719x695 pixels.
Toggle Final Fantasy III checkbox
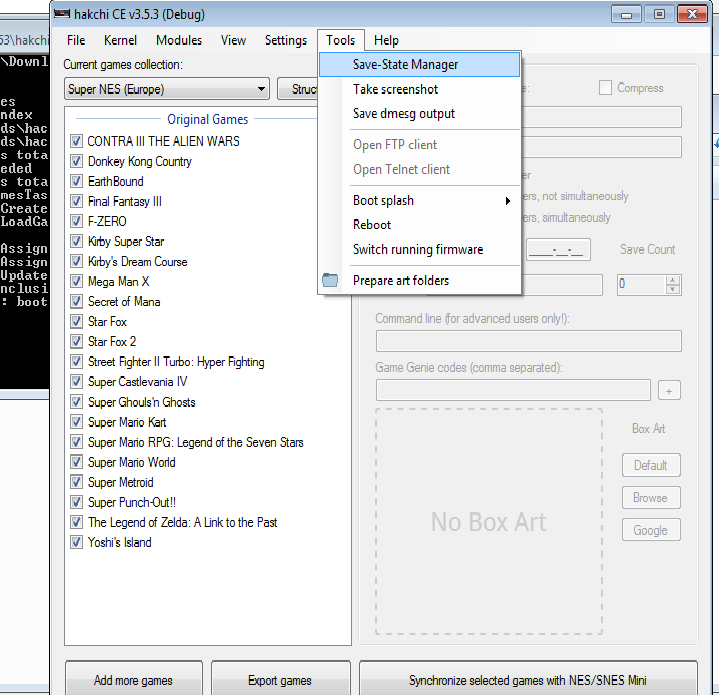coord(76,201)
